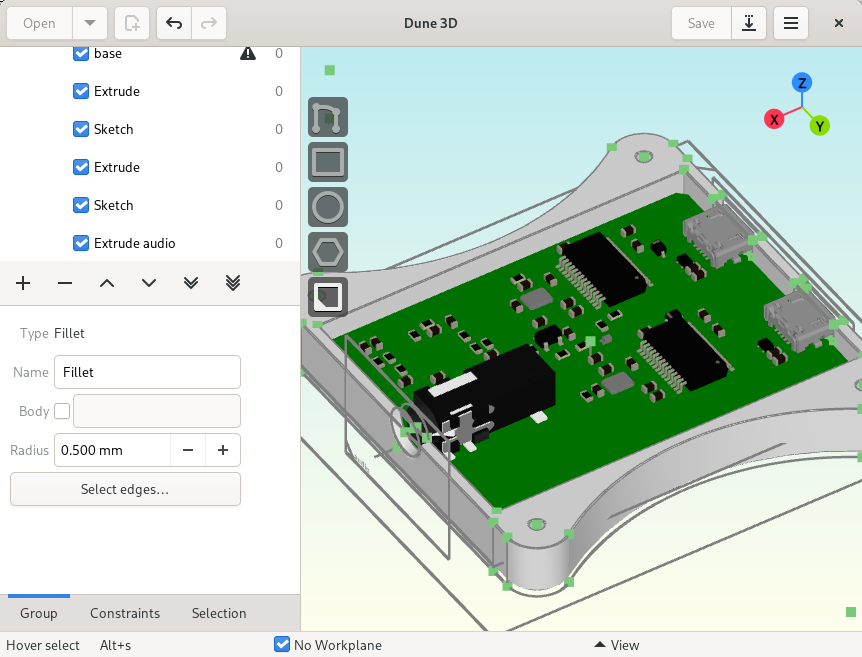Expand the View options in the status bar
This screenshot has height=657, width=862.
[617, 645]
